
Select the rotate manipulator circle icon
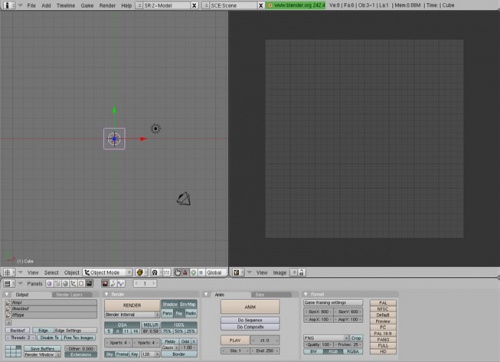point(193,273)
